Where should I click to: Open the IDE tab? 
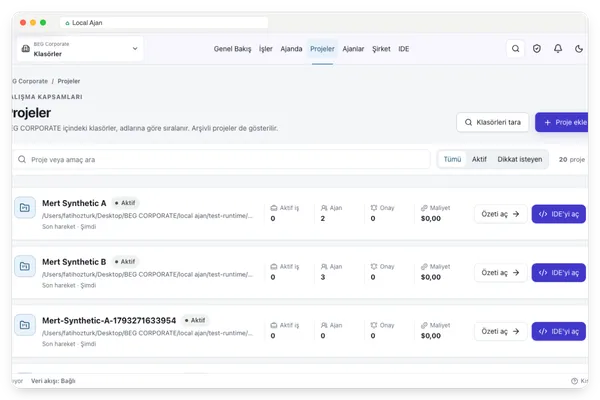[x=403, y=49]
